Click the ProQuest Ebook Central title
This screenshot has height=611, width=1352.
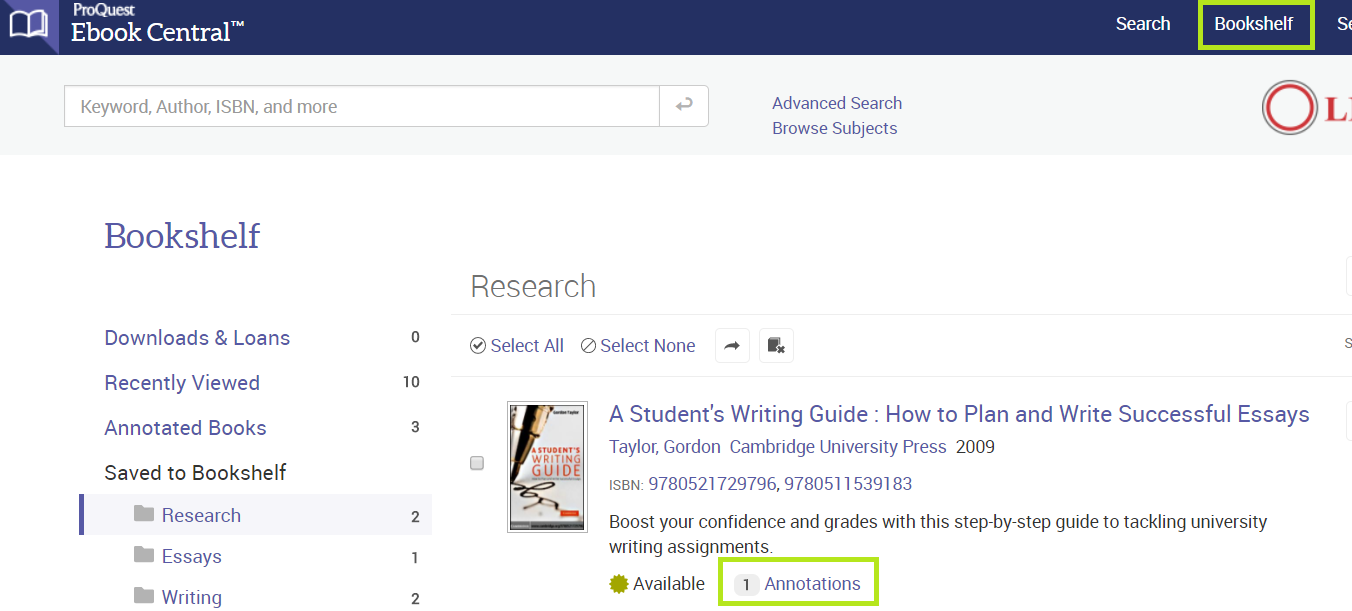coord(157,24)
